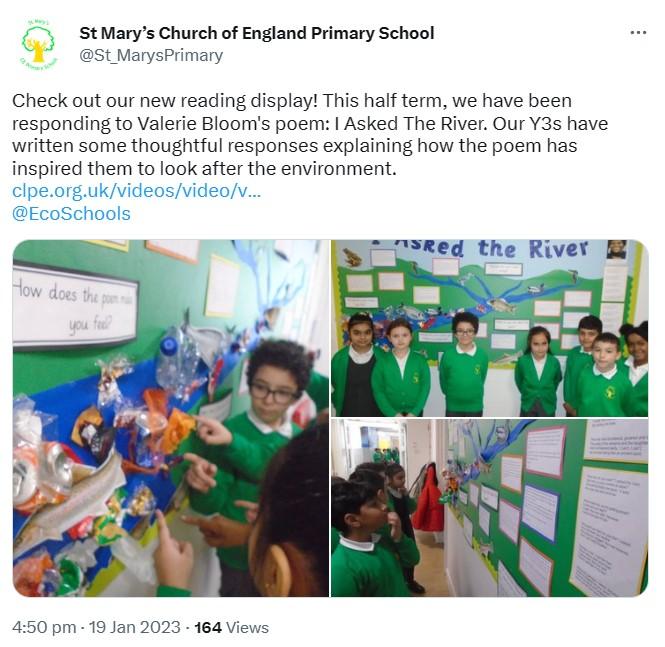This screenshot has width=665, height=647.
Task: Click the @St_MarysPrimary handle
Action: click(x=151, y=56)
